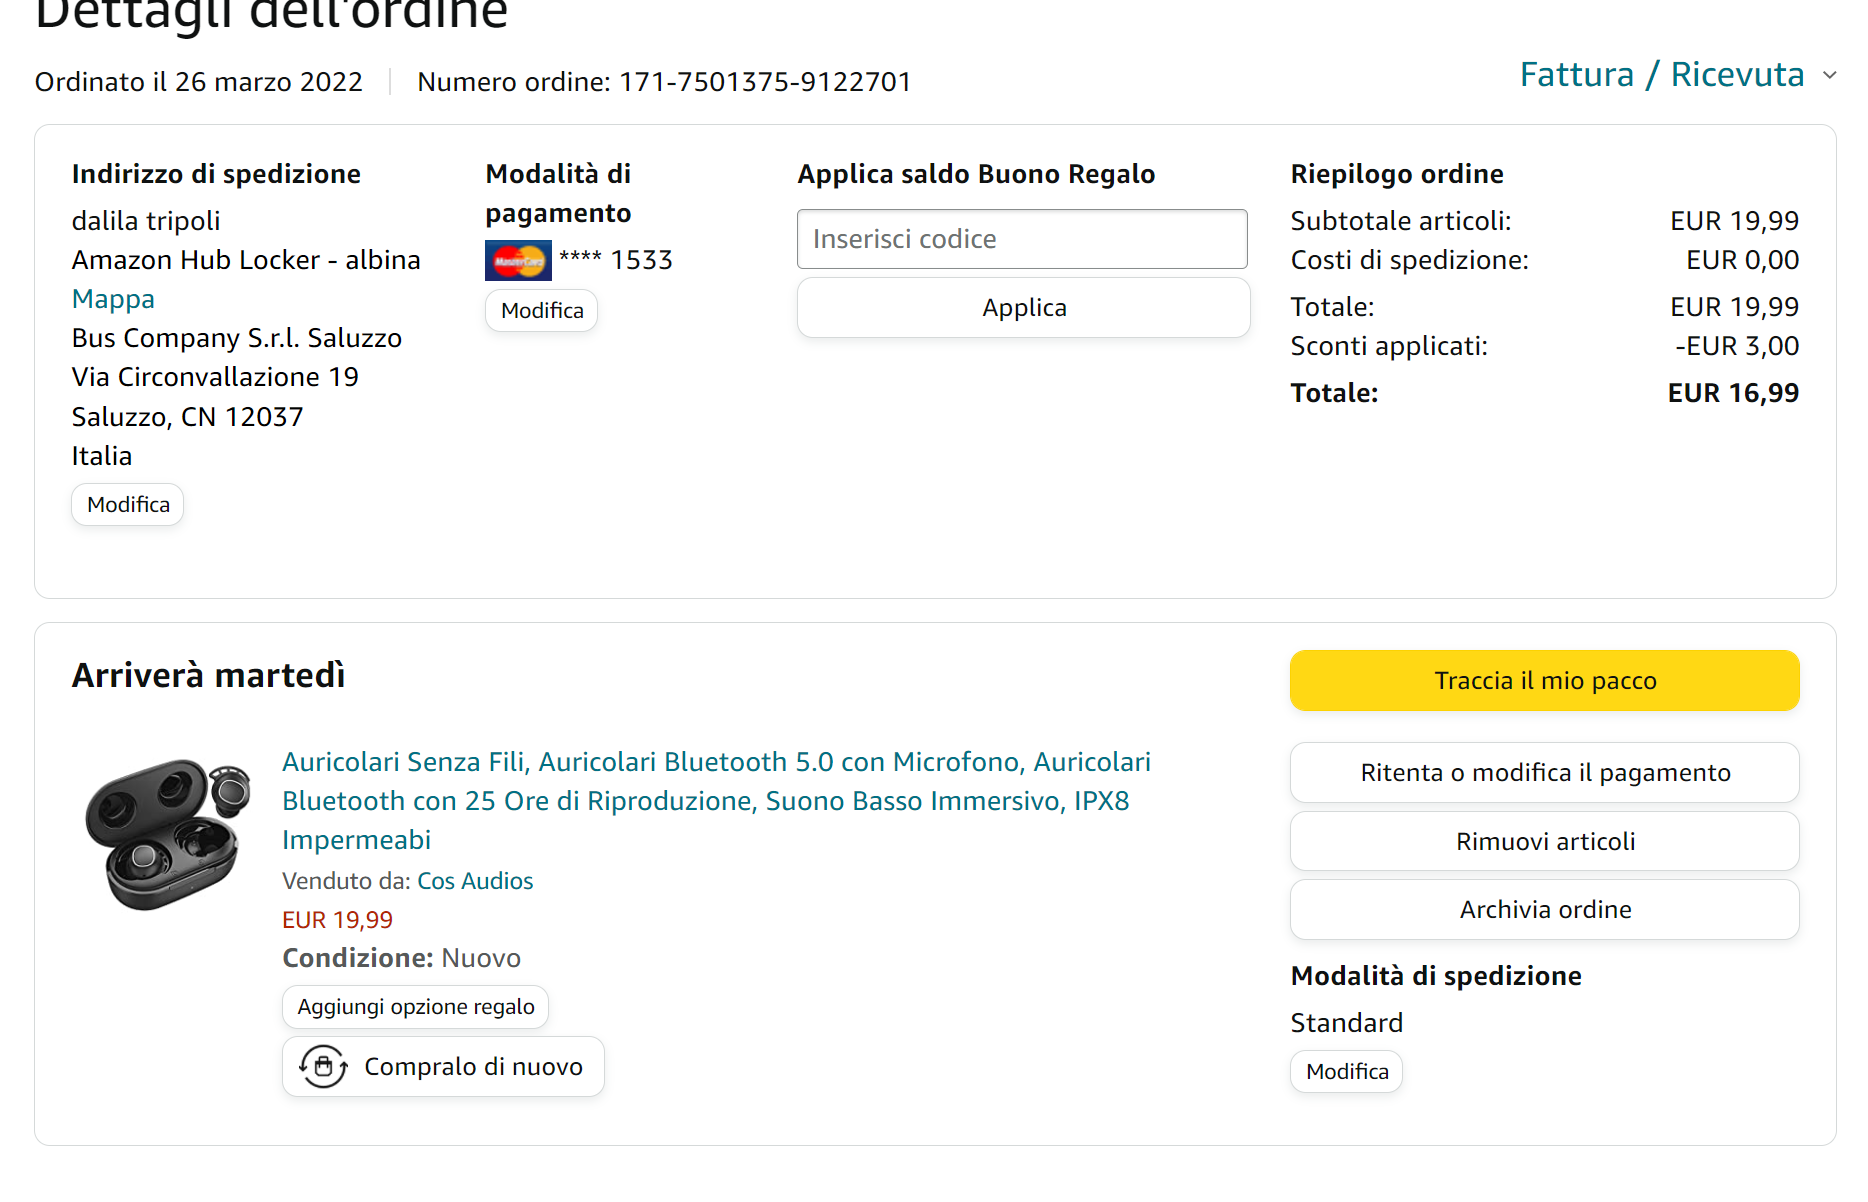Click the Traccia il mio pacco button
Screen dimensions: 1868x1202
[1544, 681]
